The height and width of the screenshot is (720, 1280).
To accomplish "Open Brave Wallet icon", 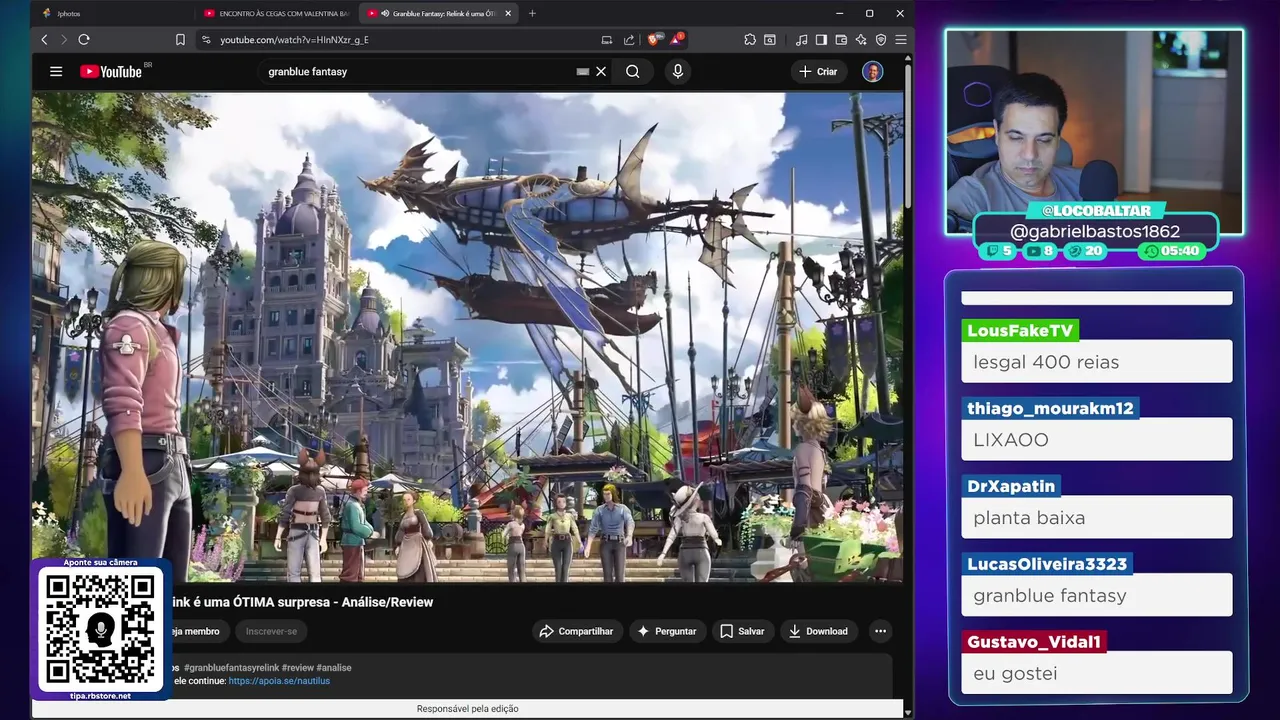I will click(x=841, y=40).
